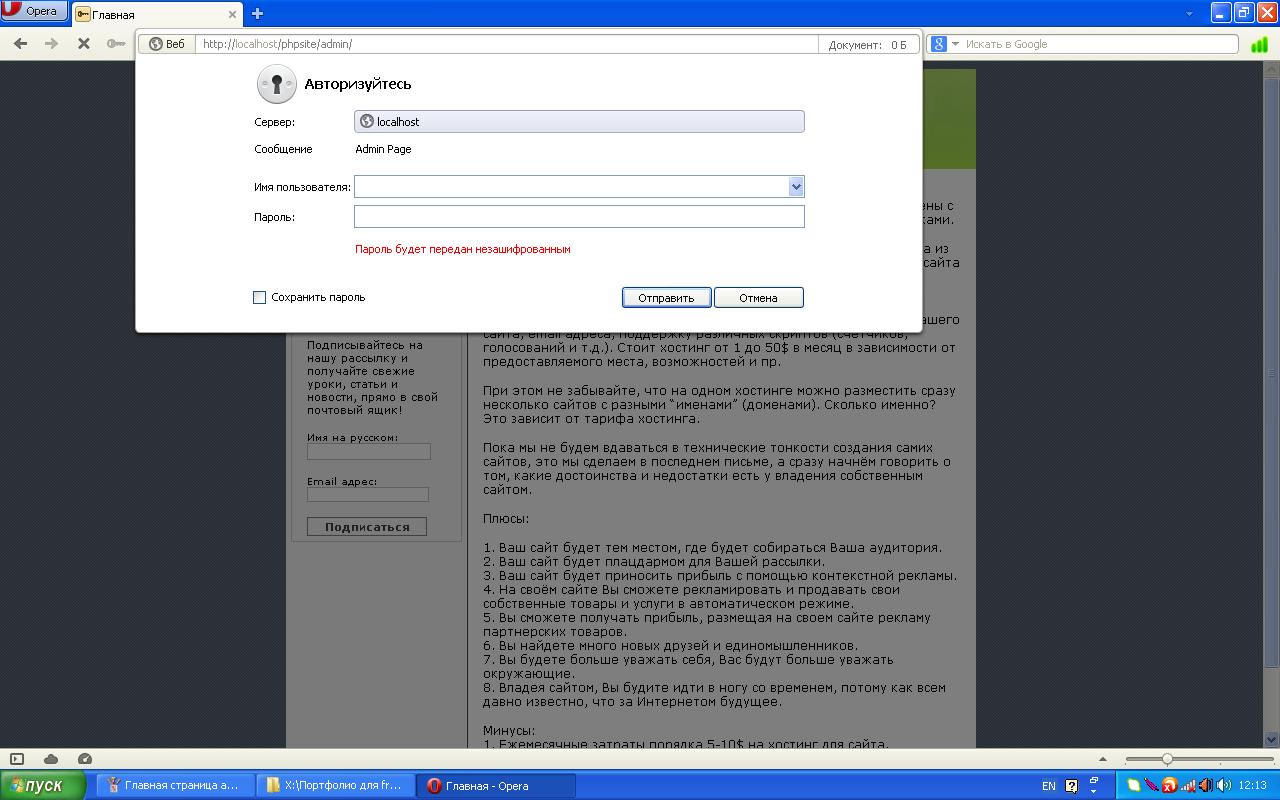The width and height of the screenshot is (1280, 800).
Task: Click the red unencrypted password warning text
Action: point(462,249)
